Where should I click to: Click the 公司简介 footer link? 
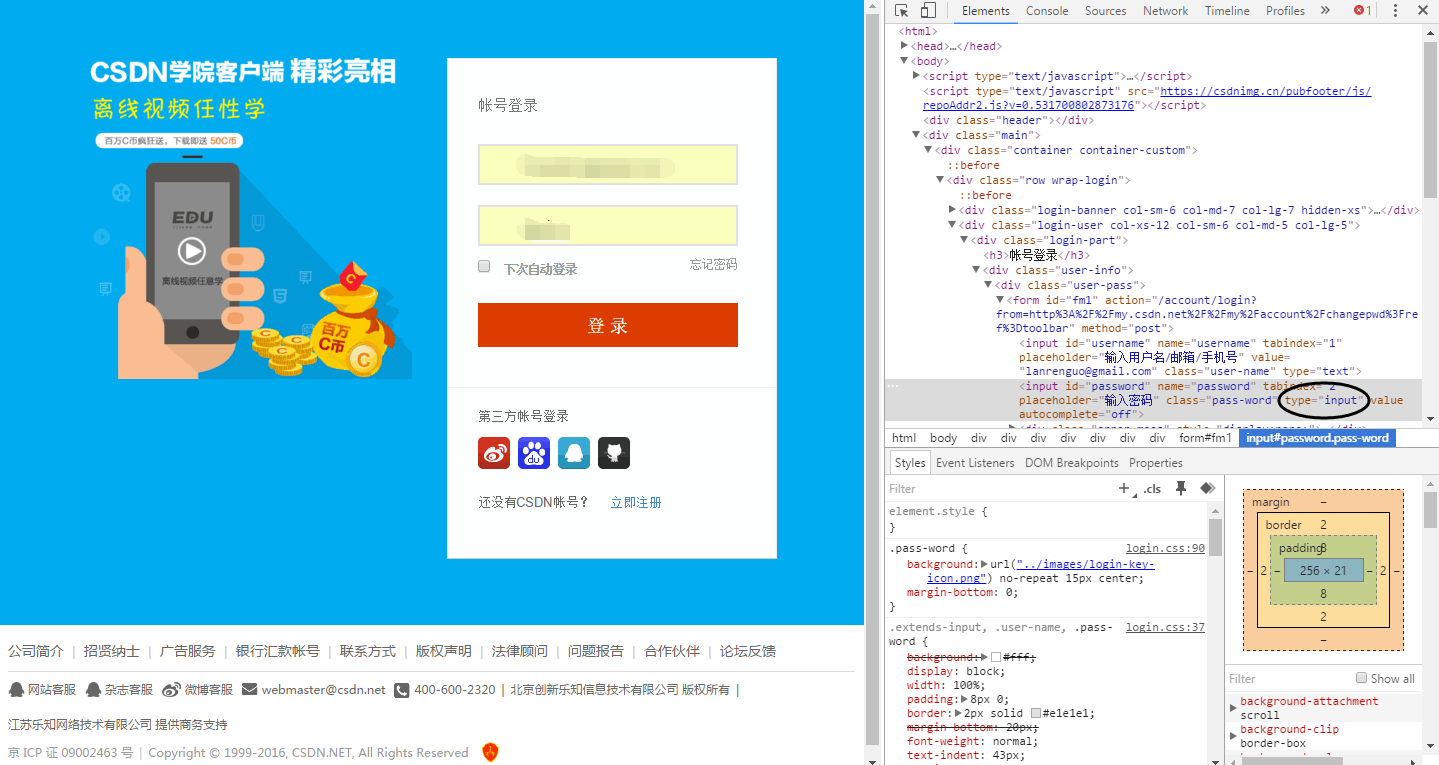coord(36,651)
